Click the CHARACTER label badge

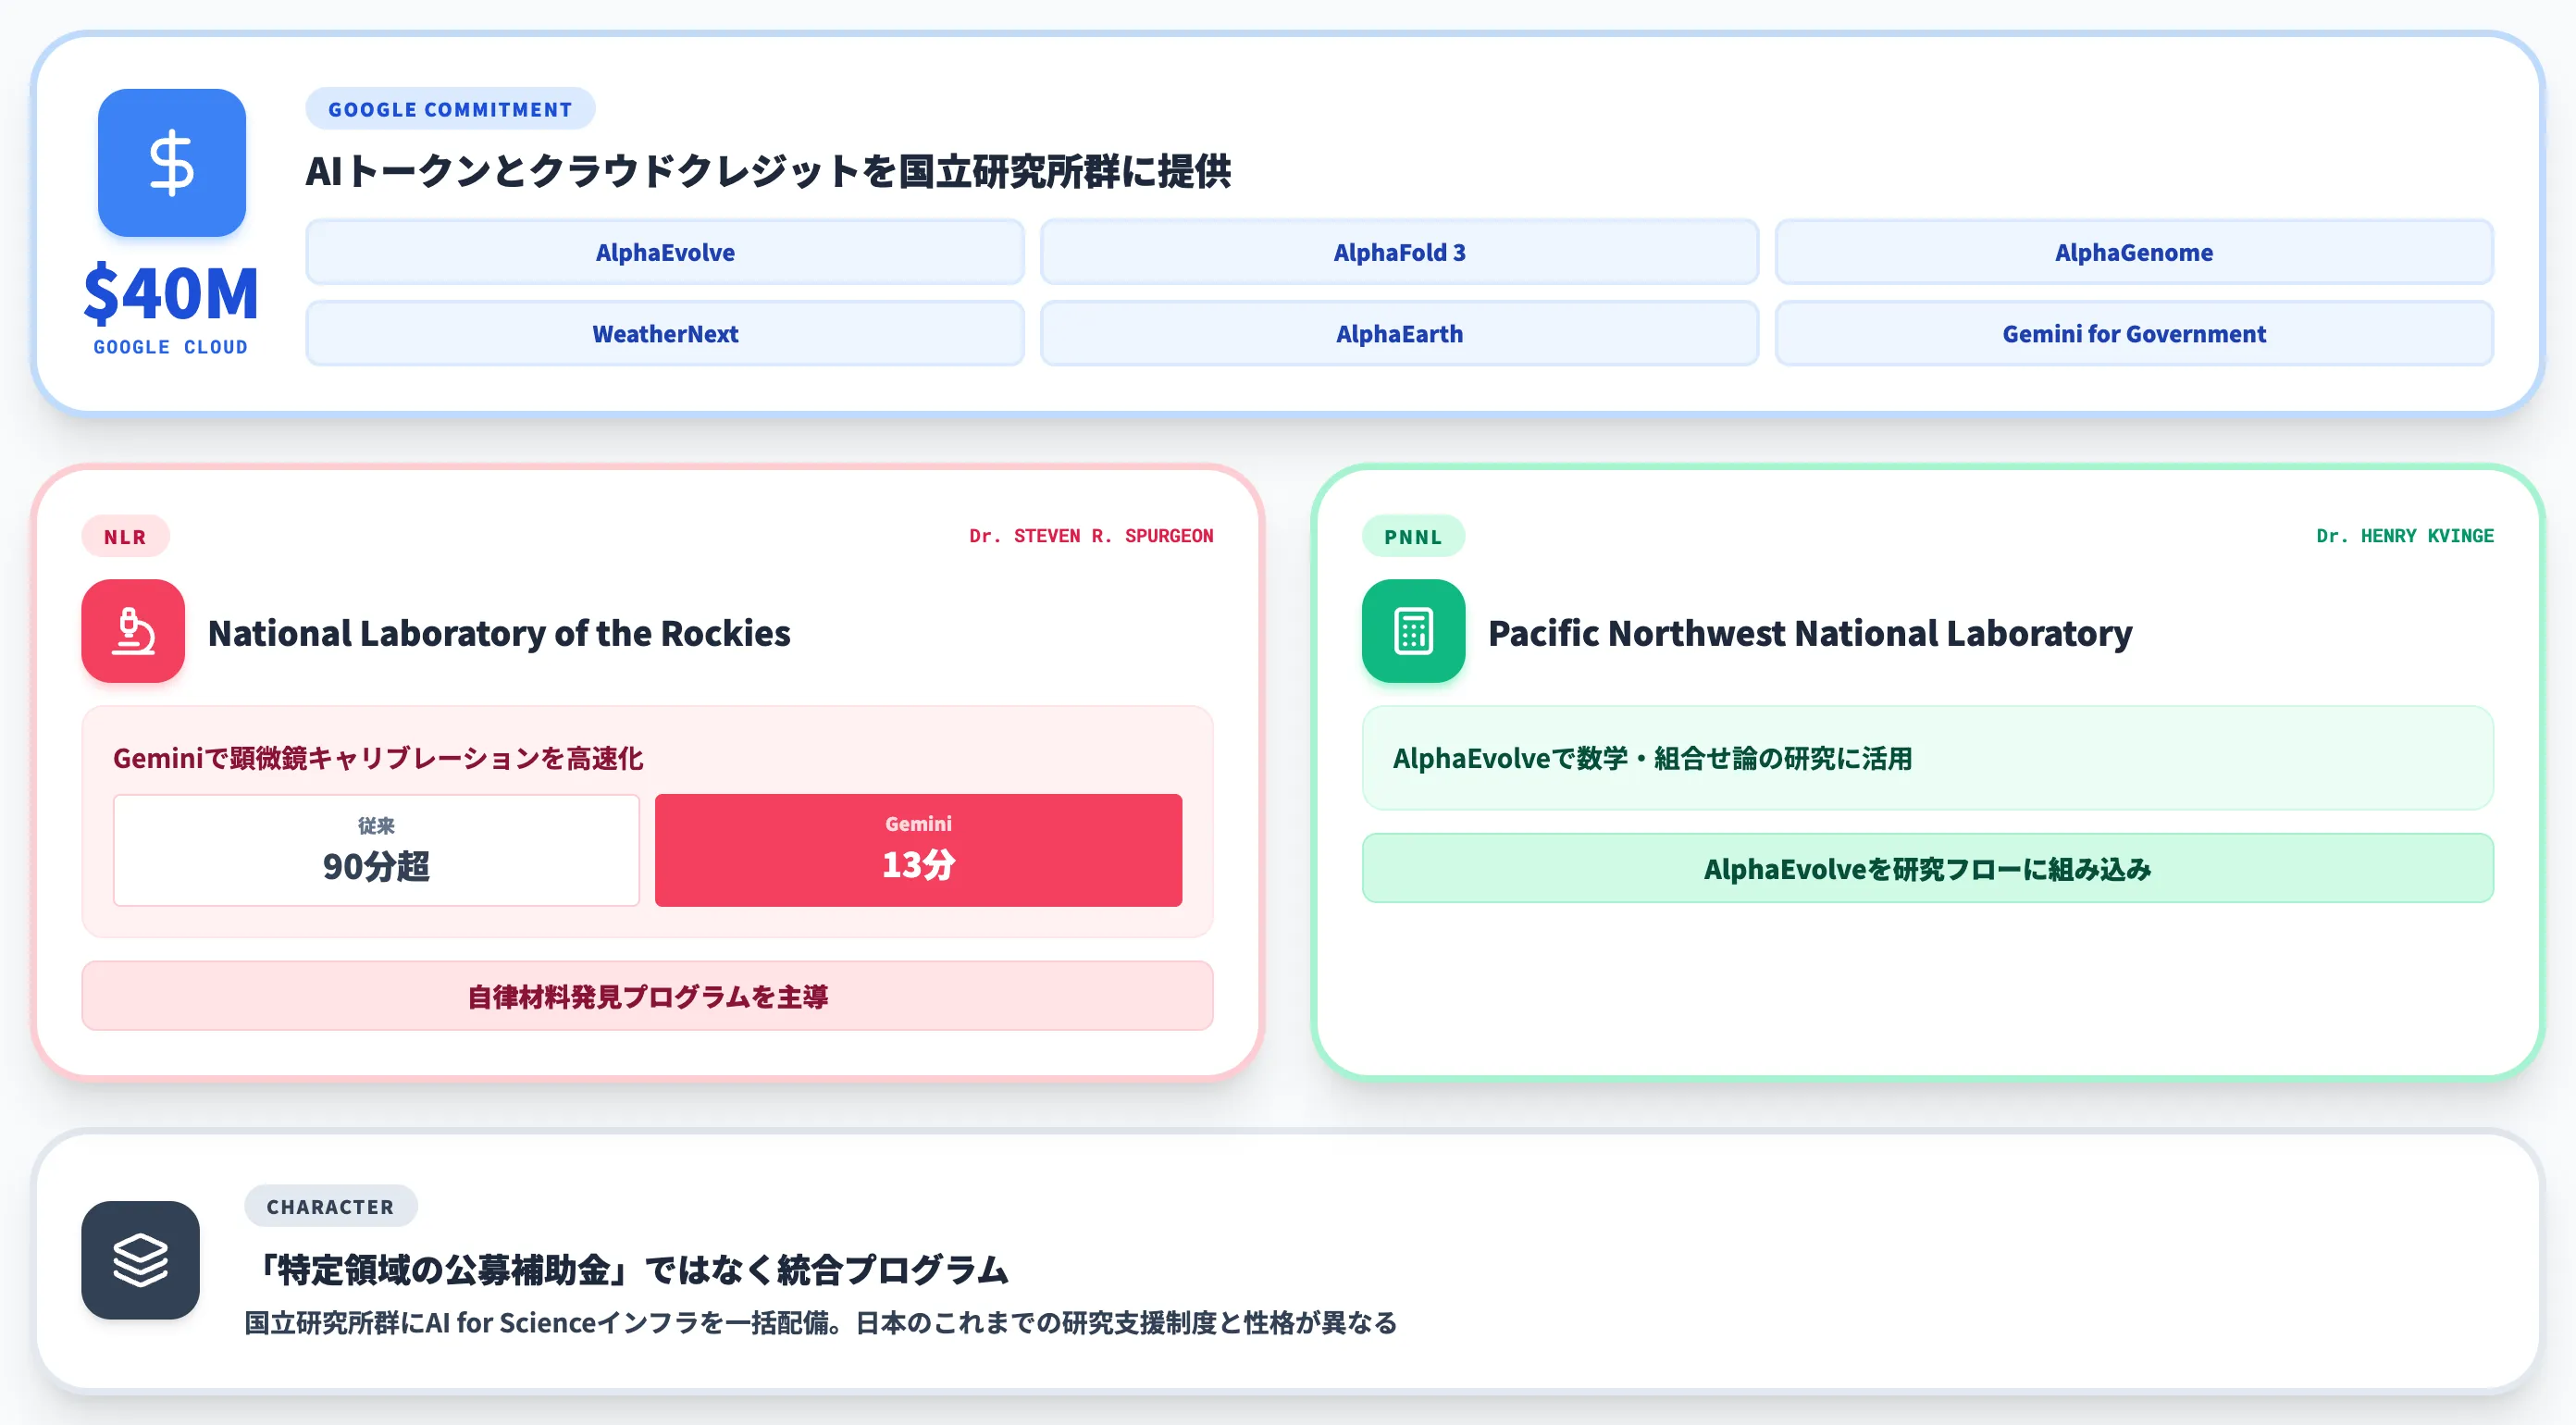point(330,1206)
